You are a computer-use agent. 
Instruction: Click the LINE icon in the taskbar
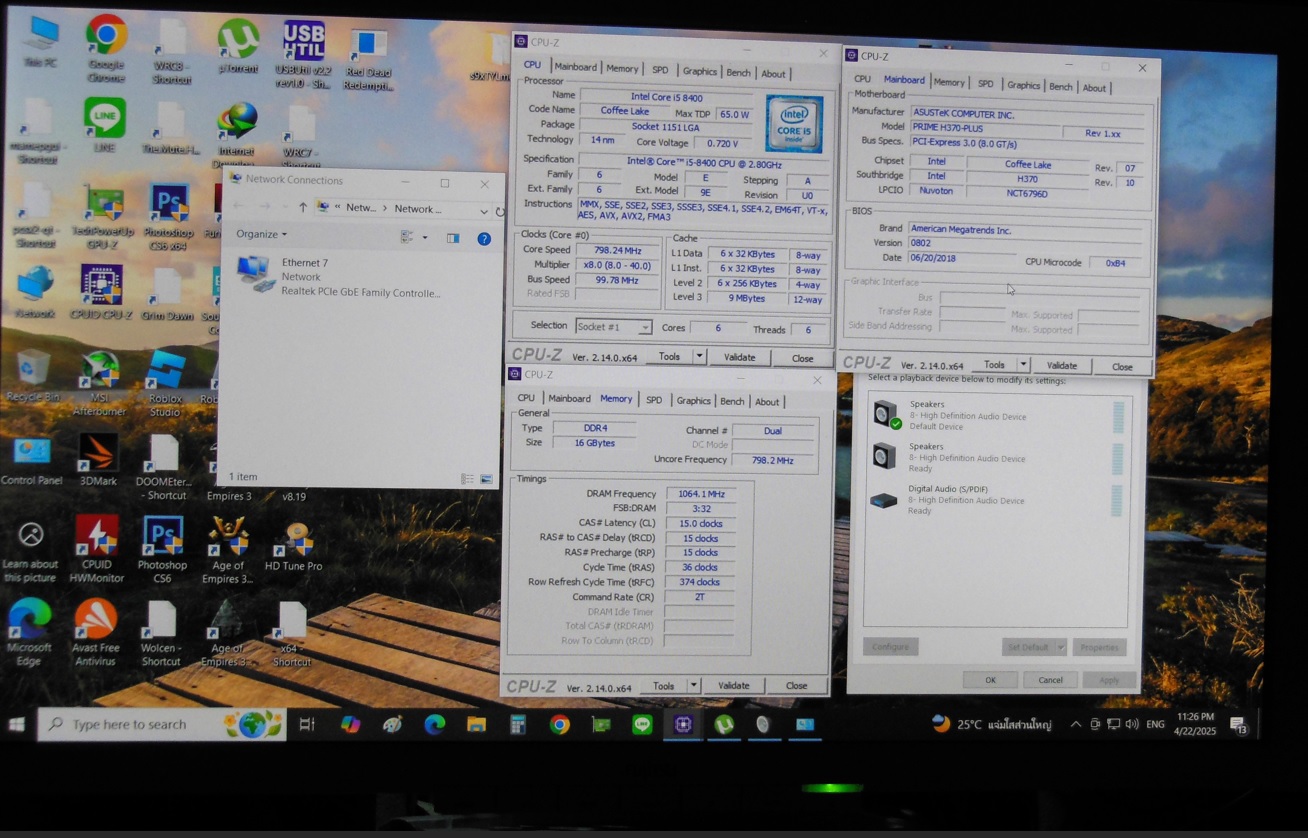point(642,725)
